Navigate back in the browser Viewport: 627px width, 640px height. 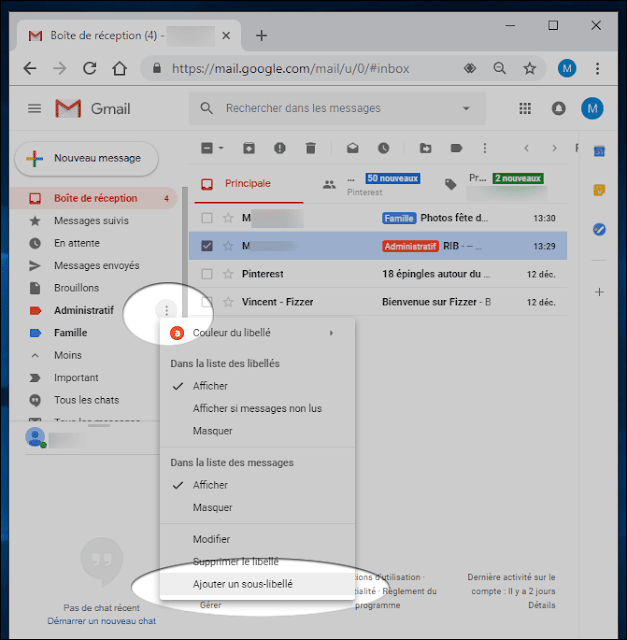tap(30, 68)
